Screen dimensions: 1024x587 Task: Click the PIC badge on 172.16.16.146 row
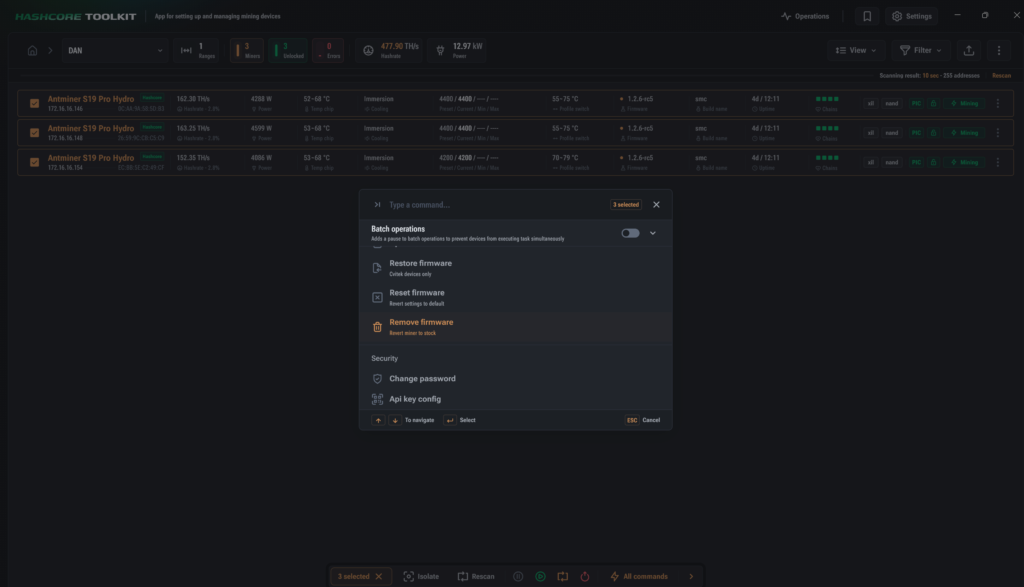(x=916, y=103)
